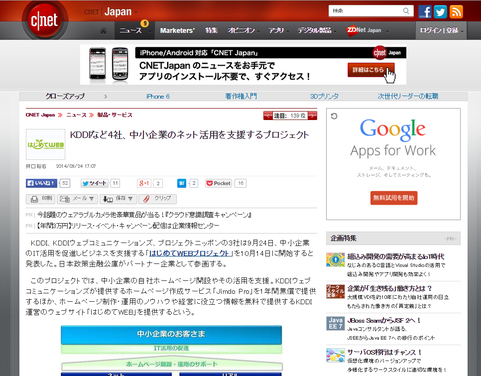Reload the Google ad refresh icon
Screen dimensions: 481x376
[x=334, y=116]
